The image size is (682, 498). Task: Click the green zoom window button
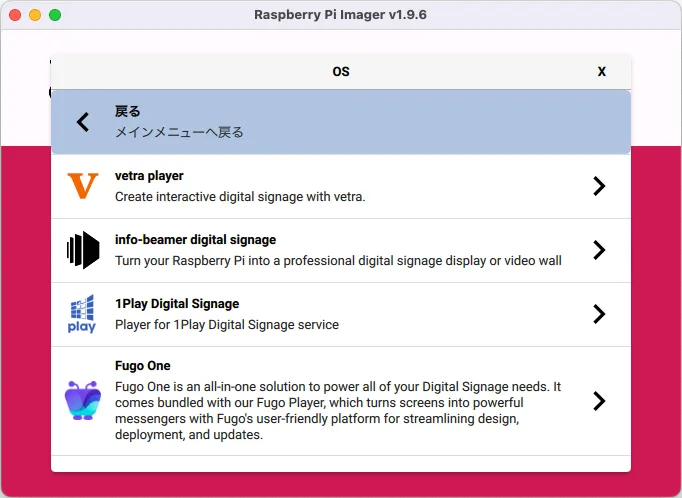pos(55,15)
